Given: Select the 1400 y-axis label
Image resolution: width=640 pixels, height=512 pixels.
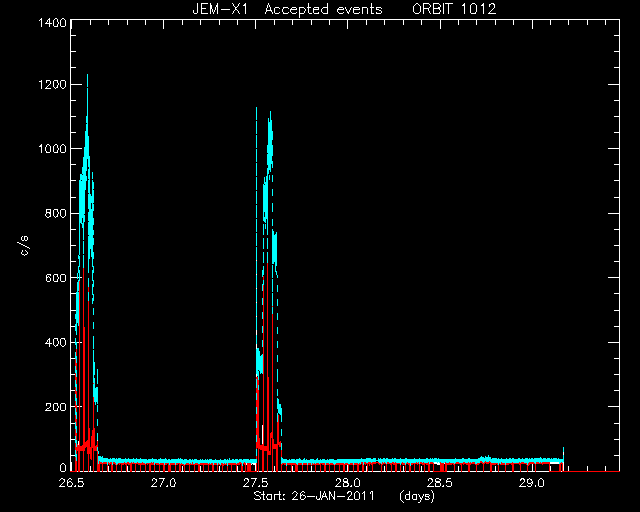Looking at the screenshot, I should click(x=52, y=23).
